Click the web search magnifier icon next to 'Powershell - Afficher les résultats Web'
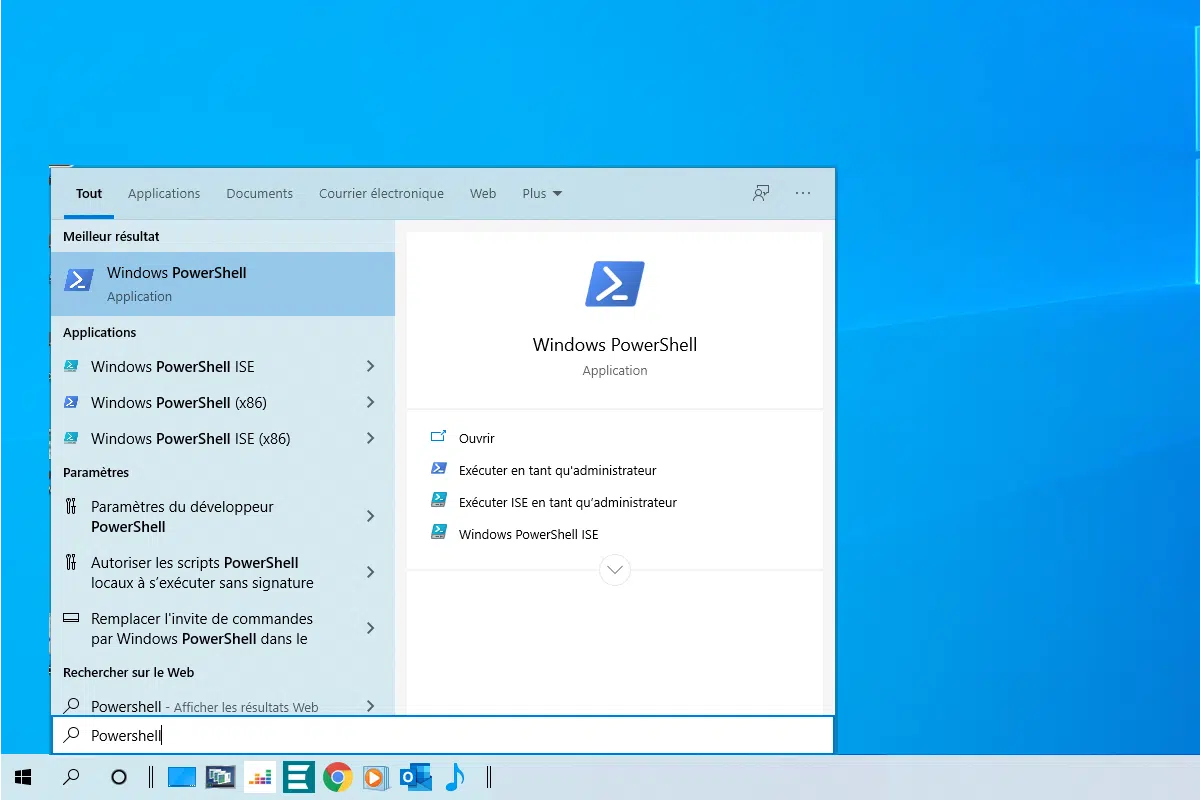 point(71,706)
